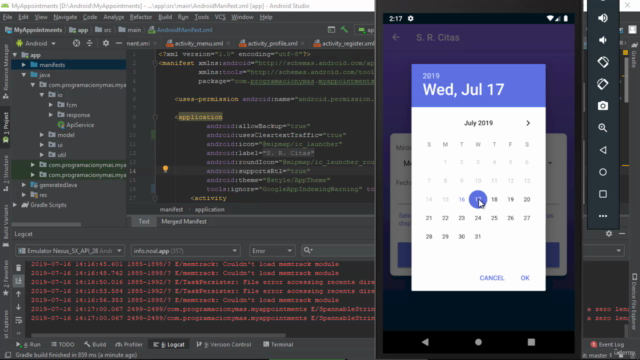Click 2019 year header in date picker
The image size is (640, 360).
coord(431,76)
